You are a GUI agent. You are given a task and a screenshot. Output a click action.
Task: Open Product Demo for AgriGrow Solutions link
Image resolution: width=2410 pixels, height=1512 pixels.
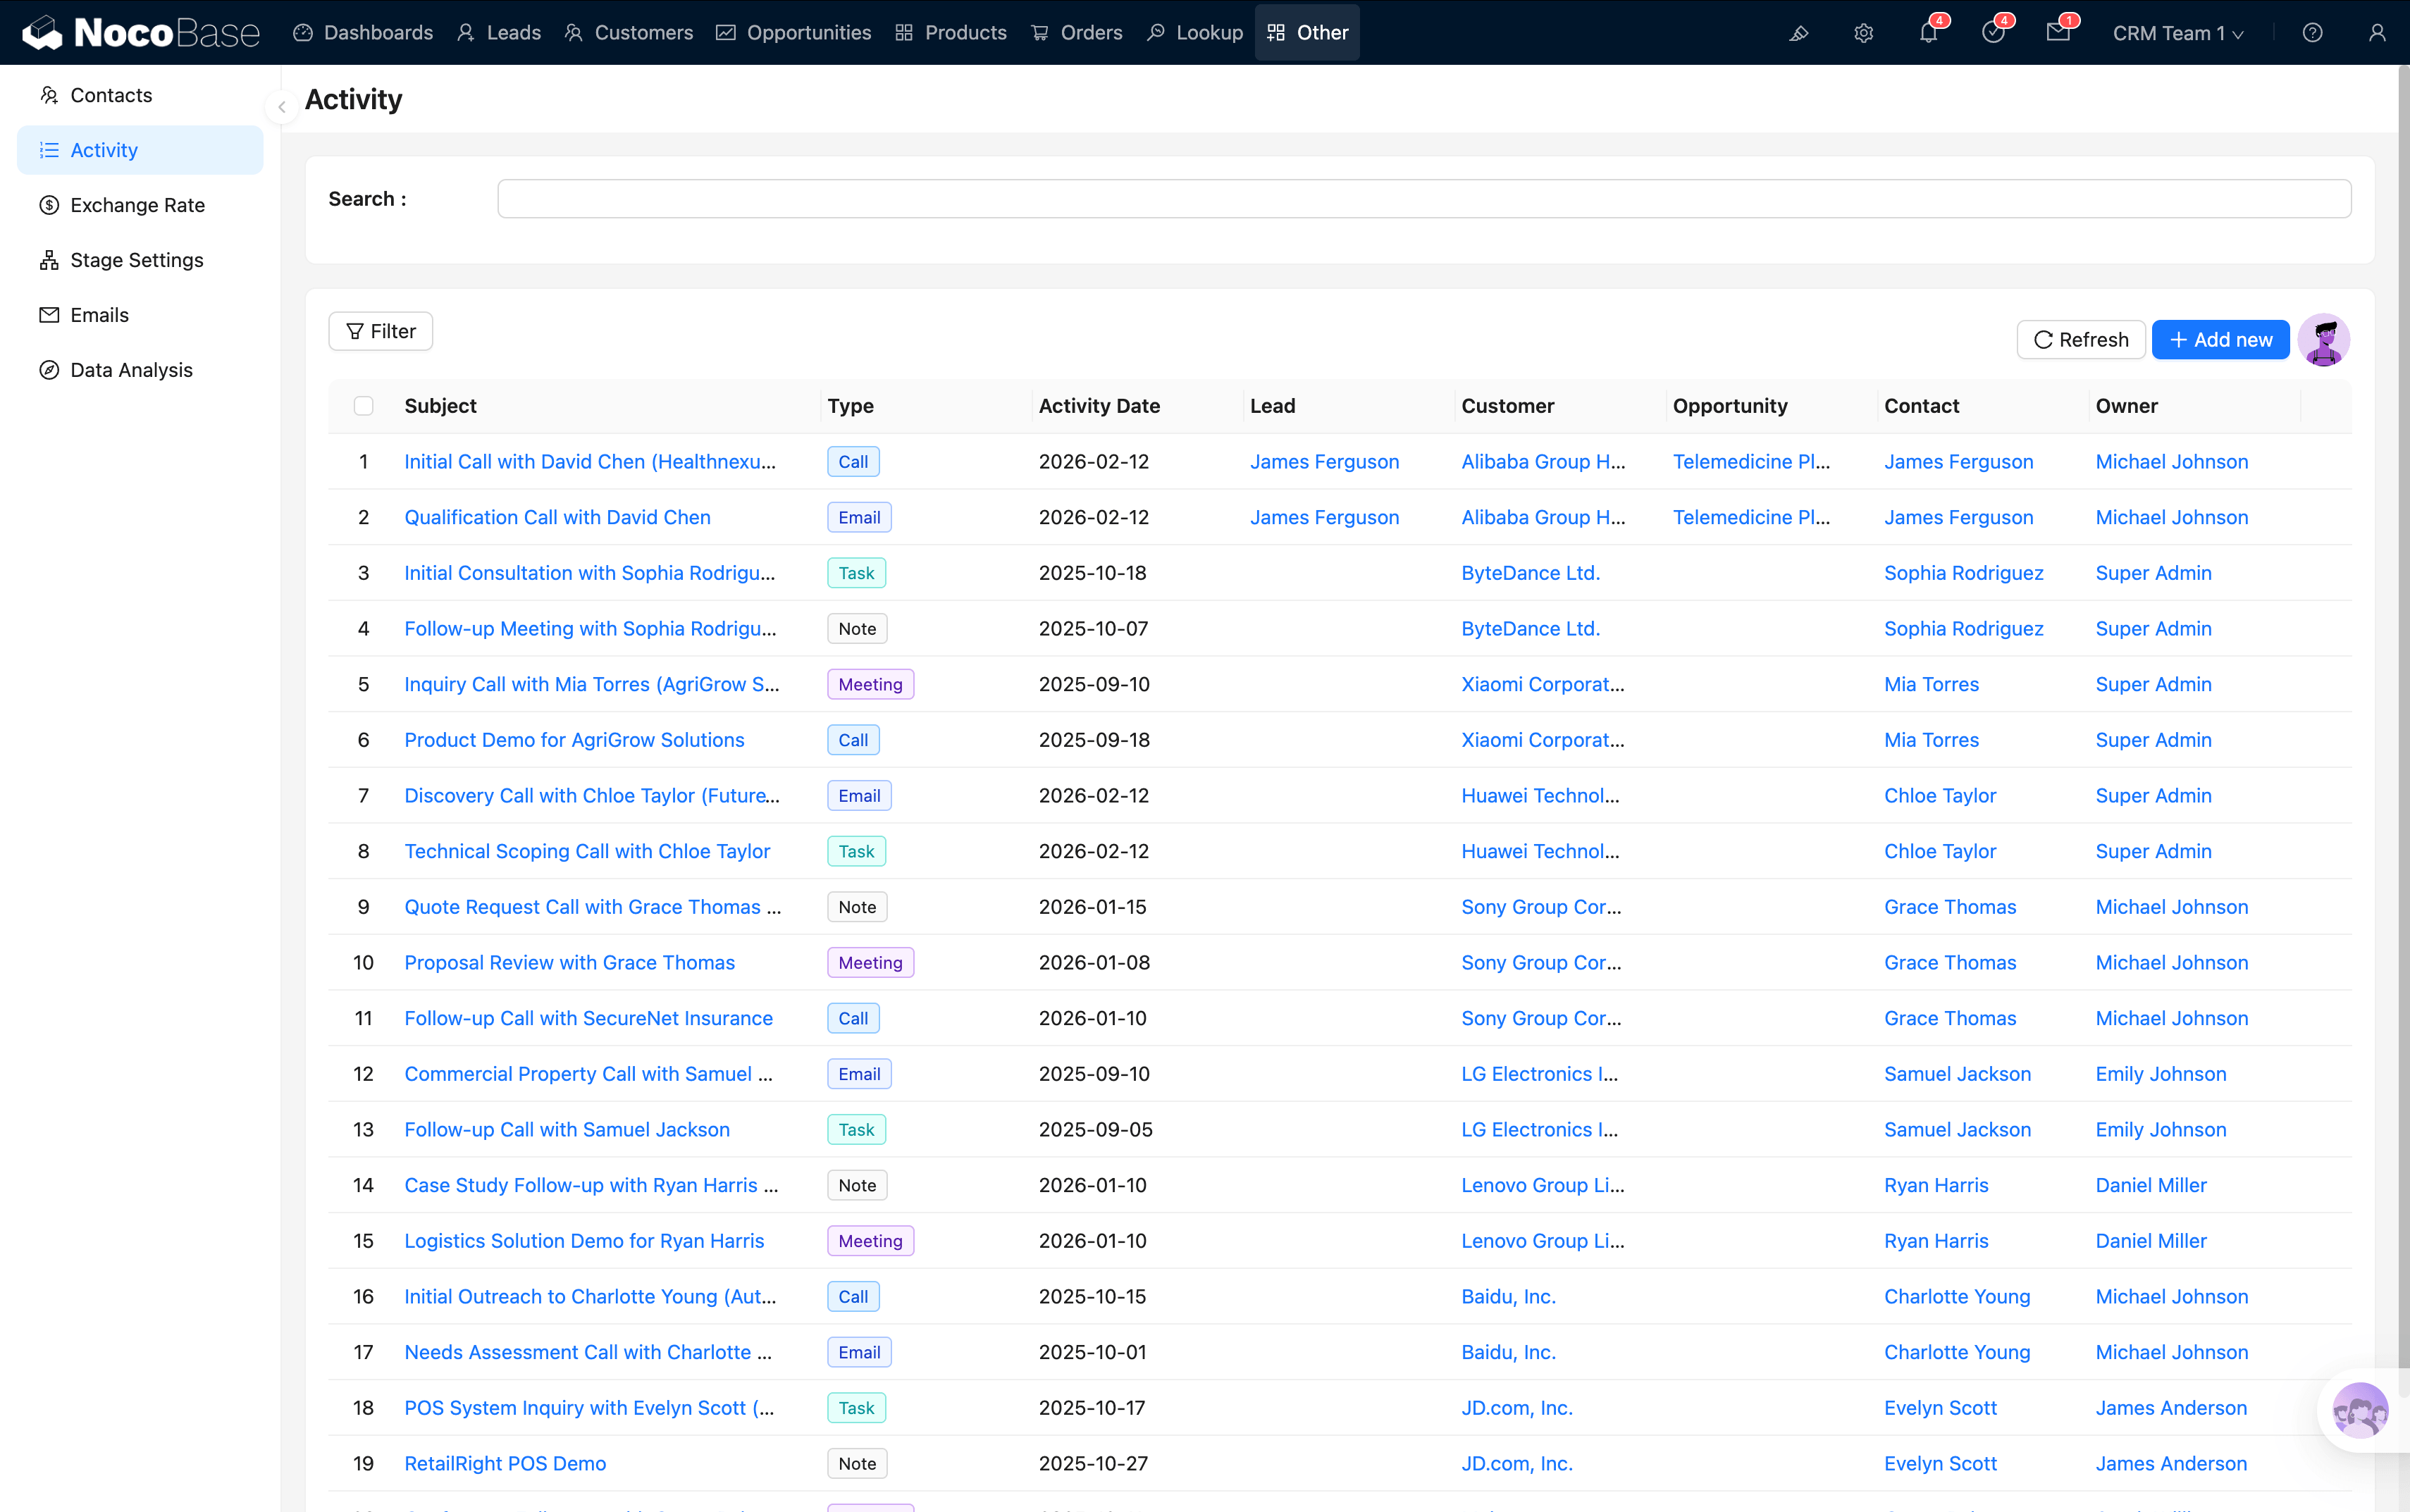click(574, 740)
